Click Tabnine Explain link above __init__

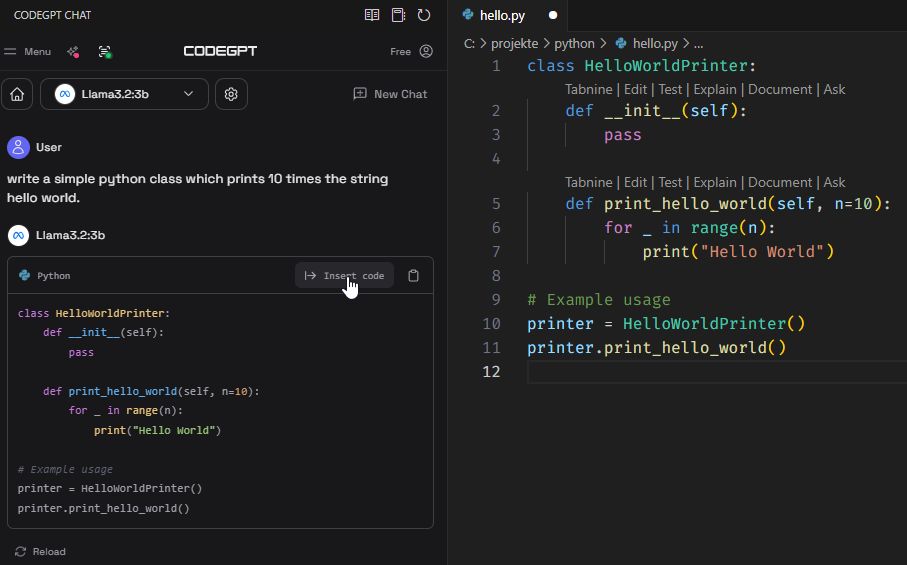(x=714, y=89)
